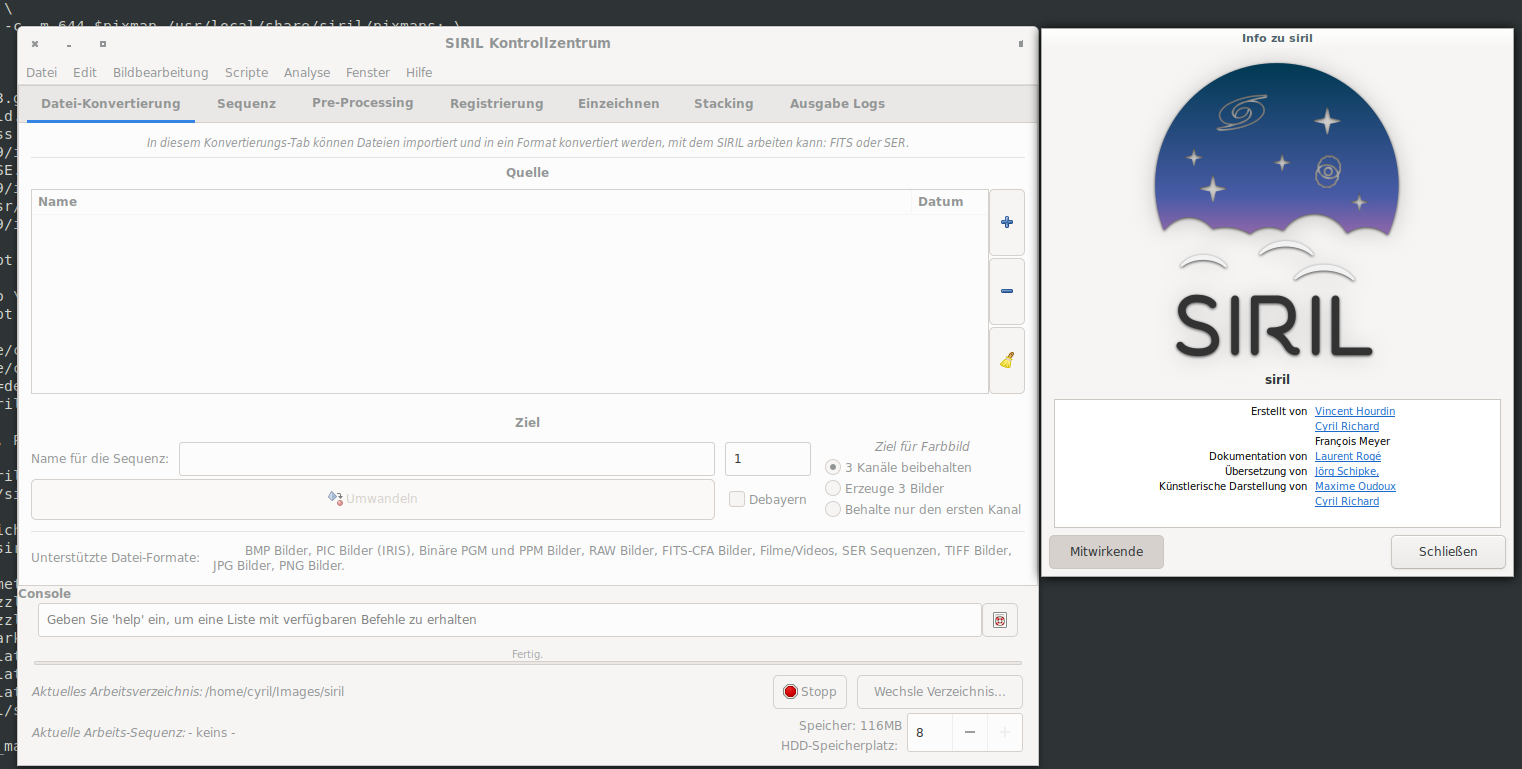The height and width of the screenshot is (769, 1522).
Task: Open Vincent Hourdin link
Action: point(1355,411)
